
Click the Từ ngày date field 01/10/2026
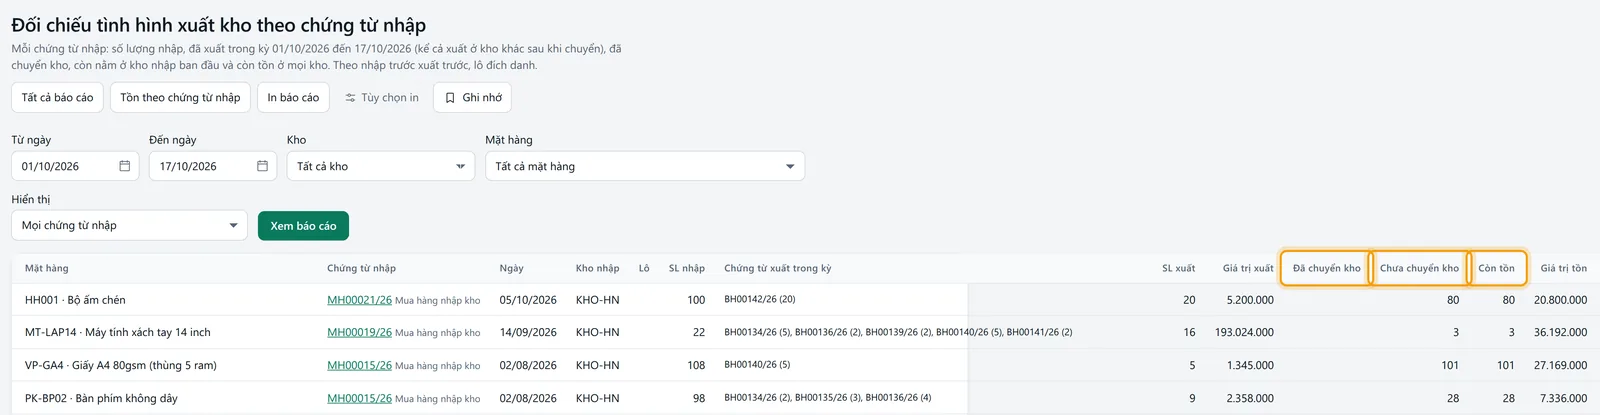75,166
